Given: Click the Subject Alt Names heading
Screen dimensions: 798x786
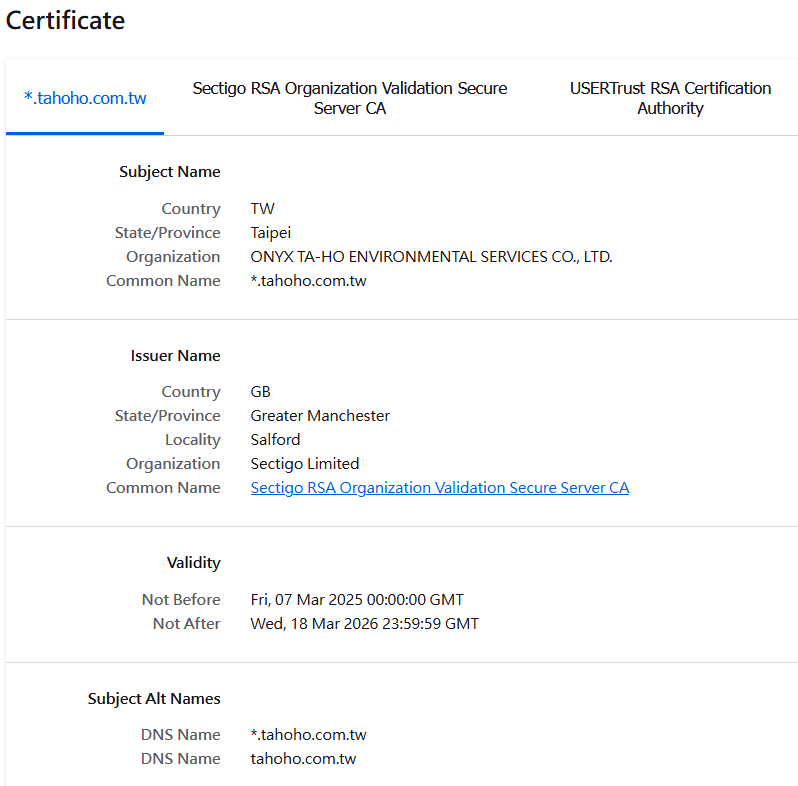Looking at the screenshot, I should [x=154, y=699].
